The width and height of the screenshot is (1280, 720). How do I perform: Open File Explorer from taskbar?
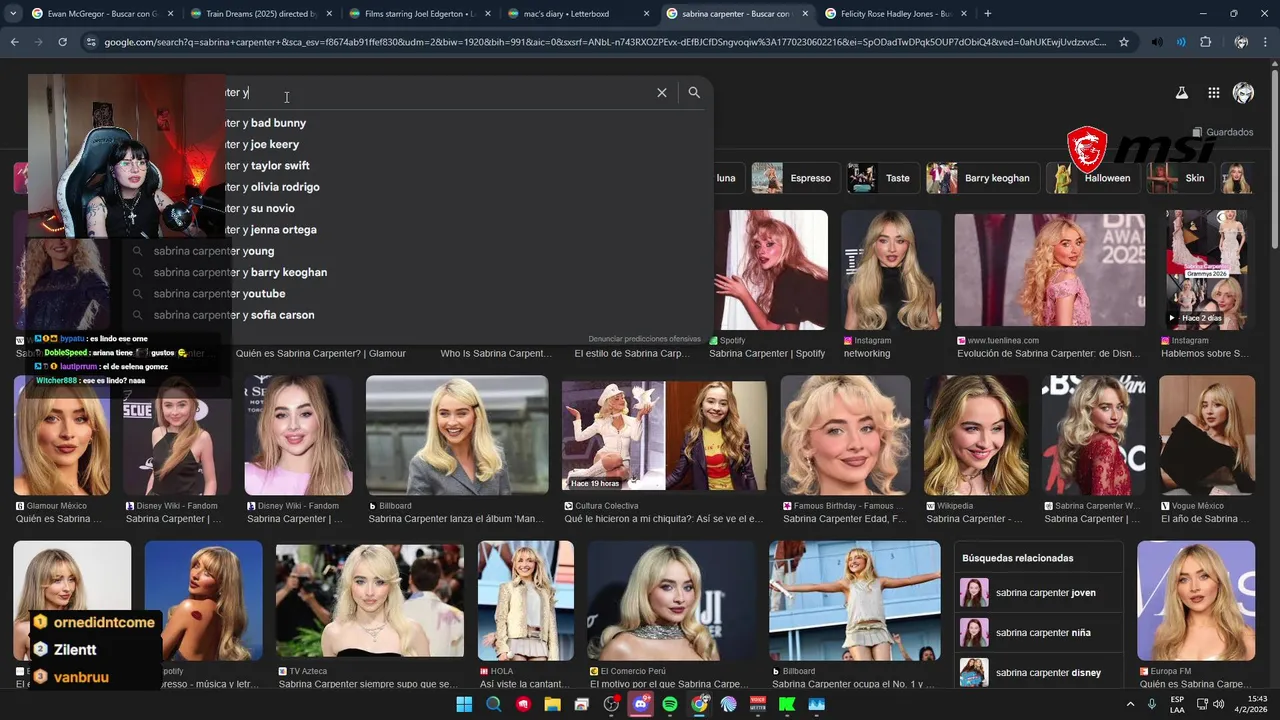pyautogui.click(x=552, y=704)
